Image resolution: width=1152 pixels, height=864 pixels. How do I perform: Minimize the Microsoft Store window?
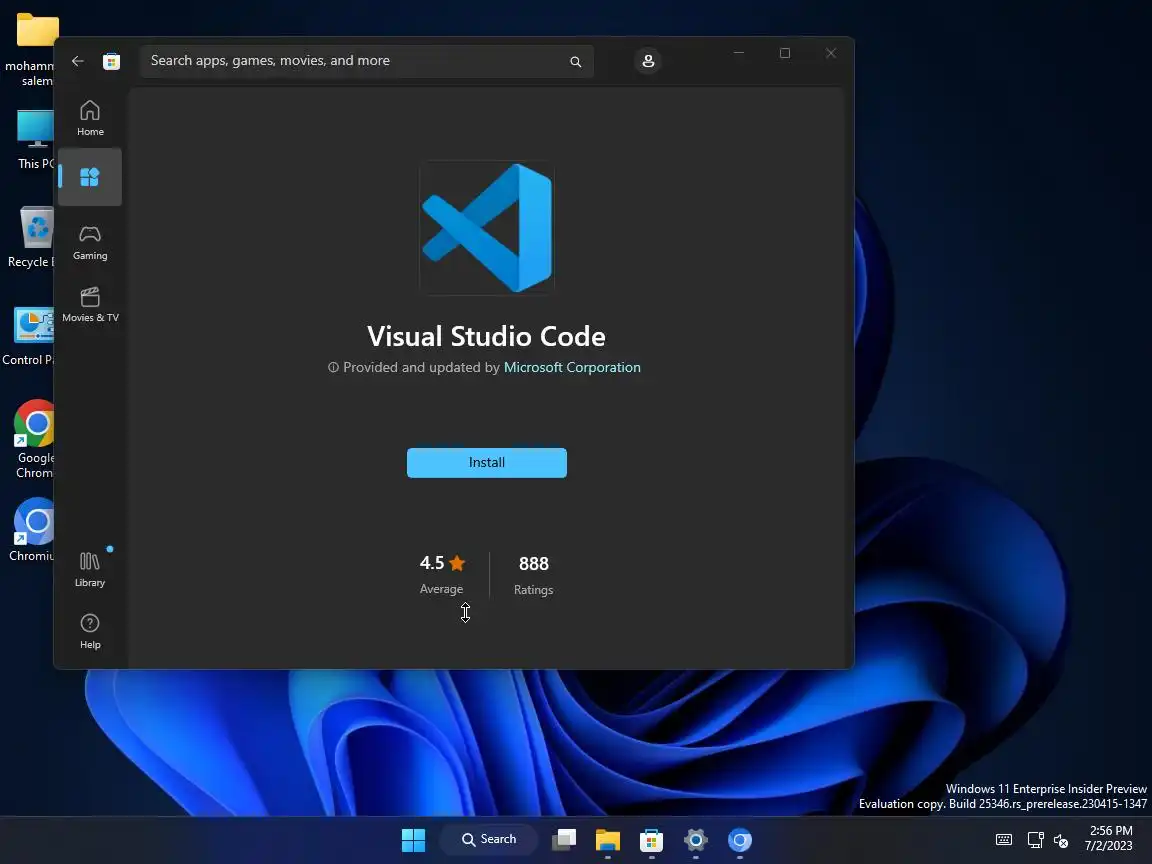tap(739, 53)
